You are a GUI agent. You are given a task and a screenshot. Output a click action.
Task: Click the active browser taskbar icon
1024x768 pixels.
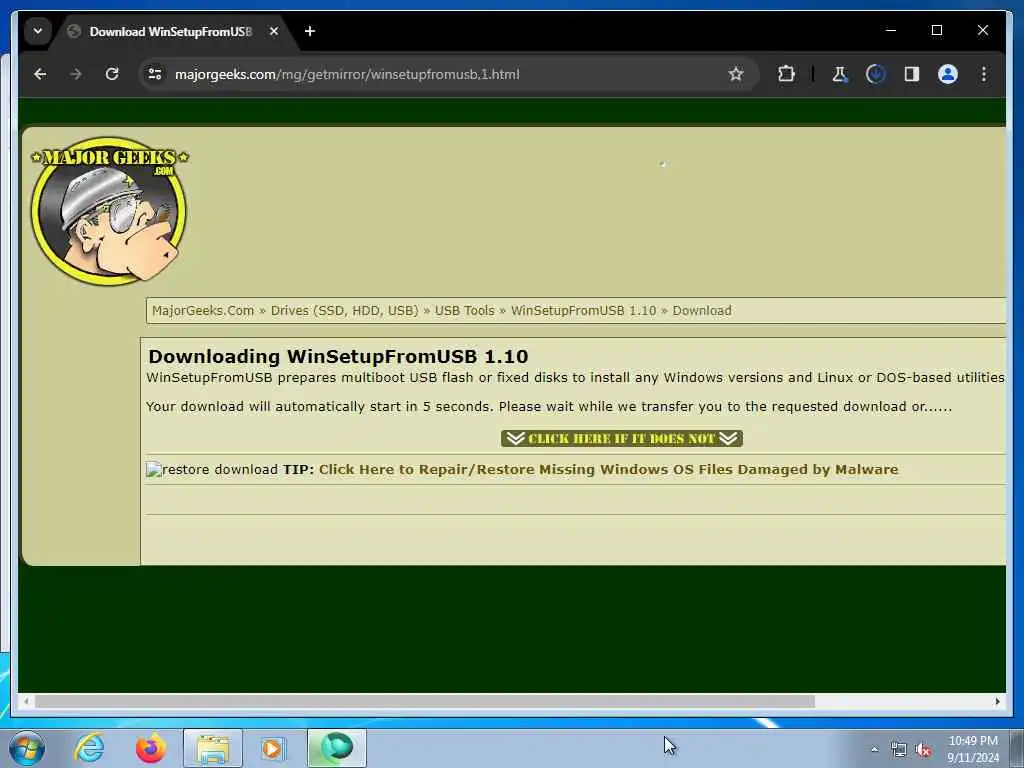337,748
